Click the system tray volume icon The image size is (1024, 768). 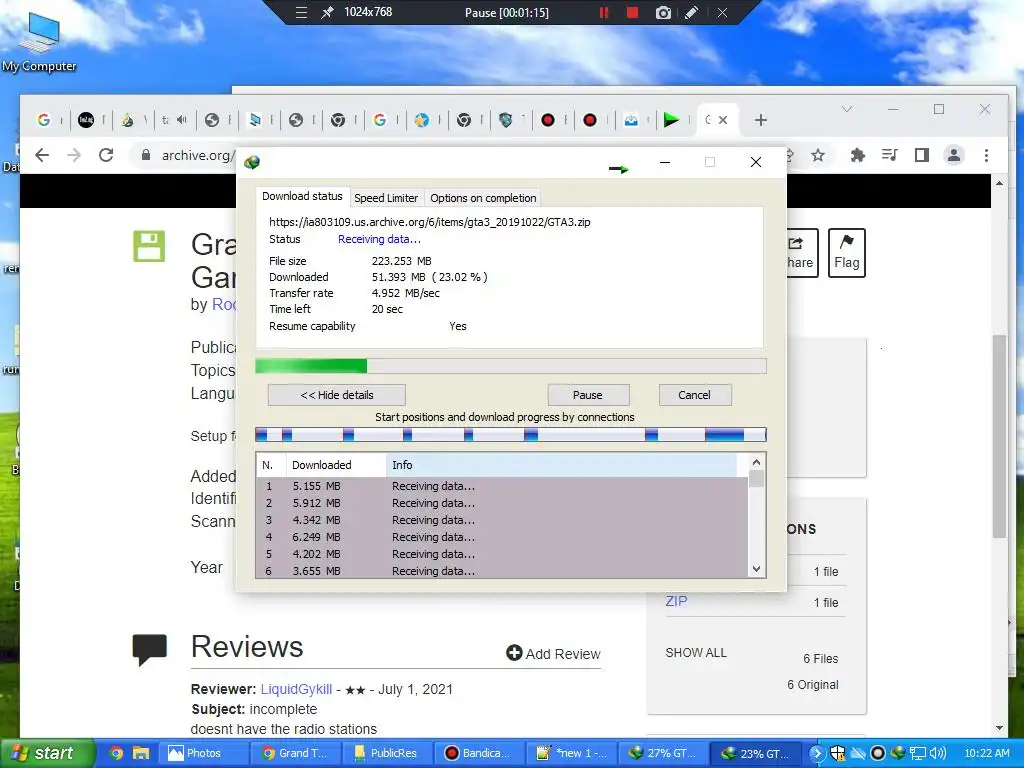tap(937, 754)
